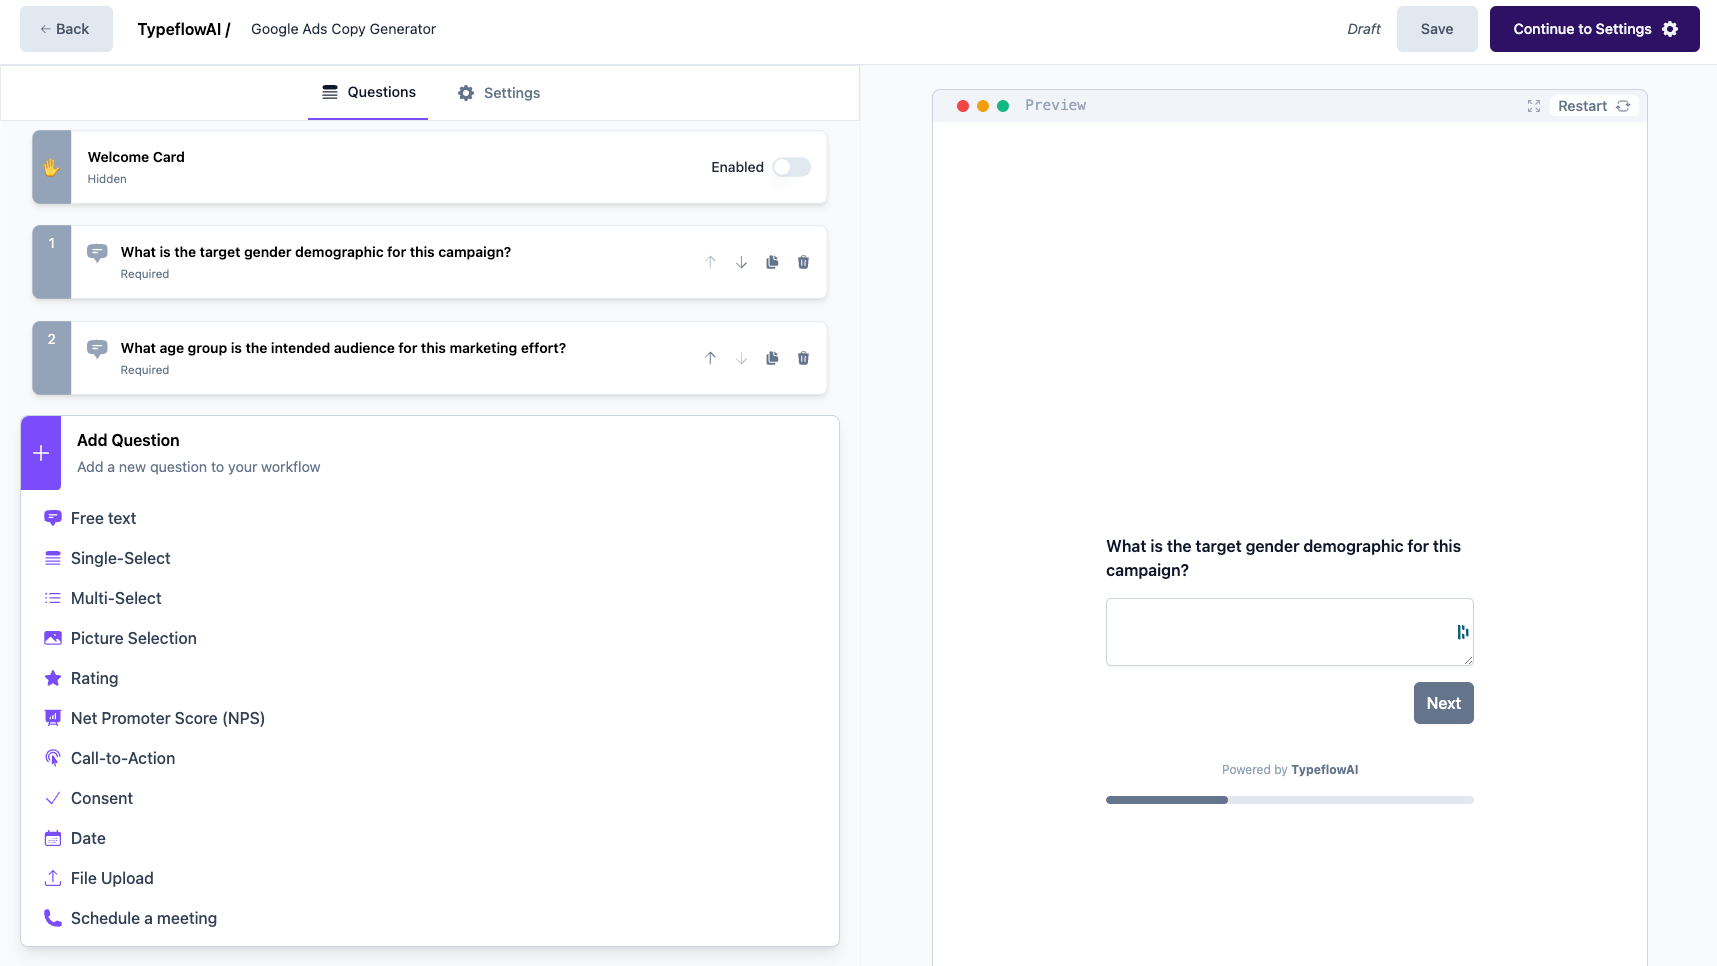The image size is (1717, 966).
Task: Click the TypeflowAI breadcrumb
Action: [x=184, y=29]
